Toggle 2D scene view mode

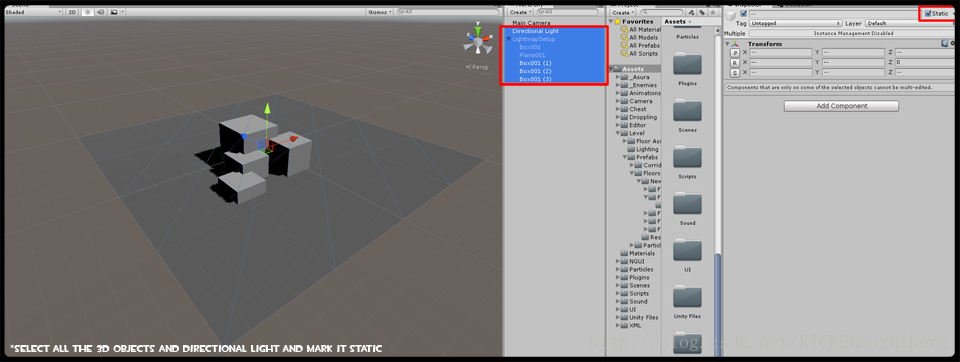(72, 12)
